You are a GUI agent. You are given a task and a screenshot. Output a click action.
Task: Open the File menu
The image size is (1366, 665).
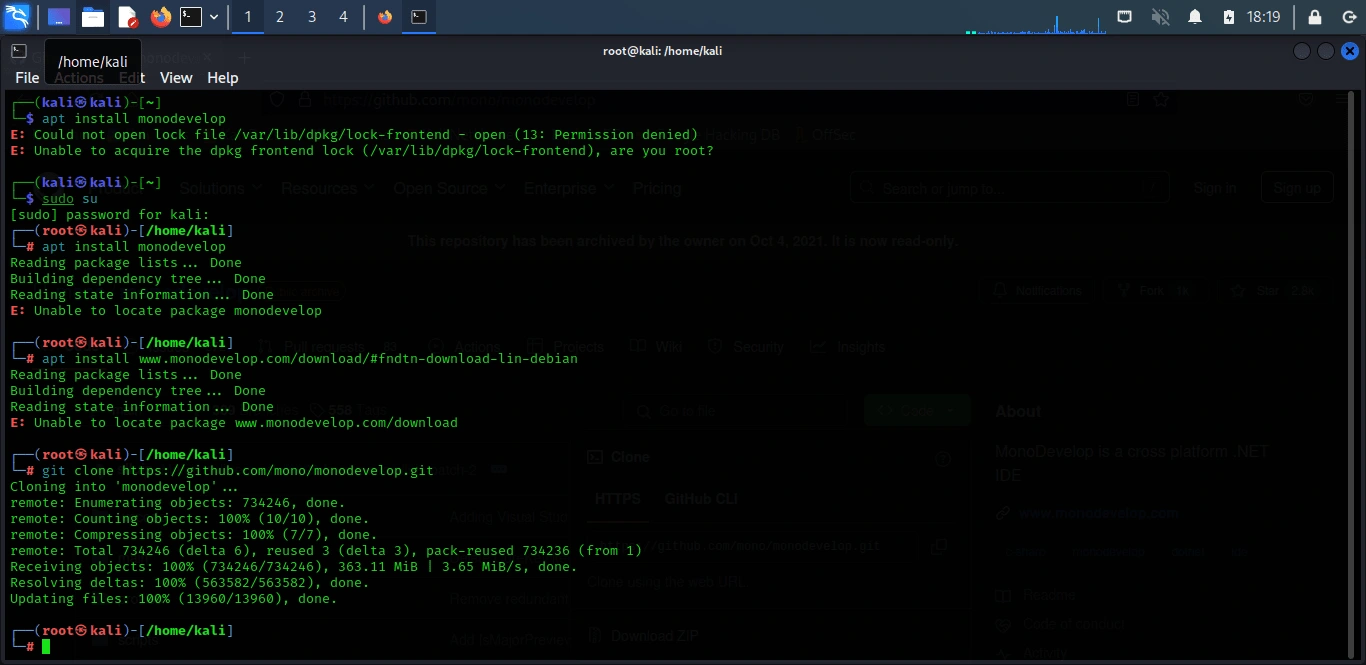click(27, 78)
